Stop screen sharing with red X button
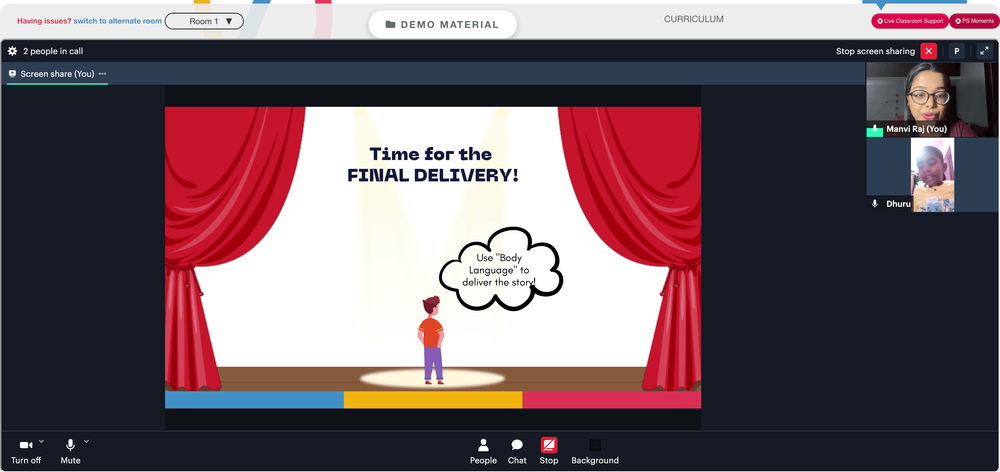1000x472 pixels. pos(929,51)
